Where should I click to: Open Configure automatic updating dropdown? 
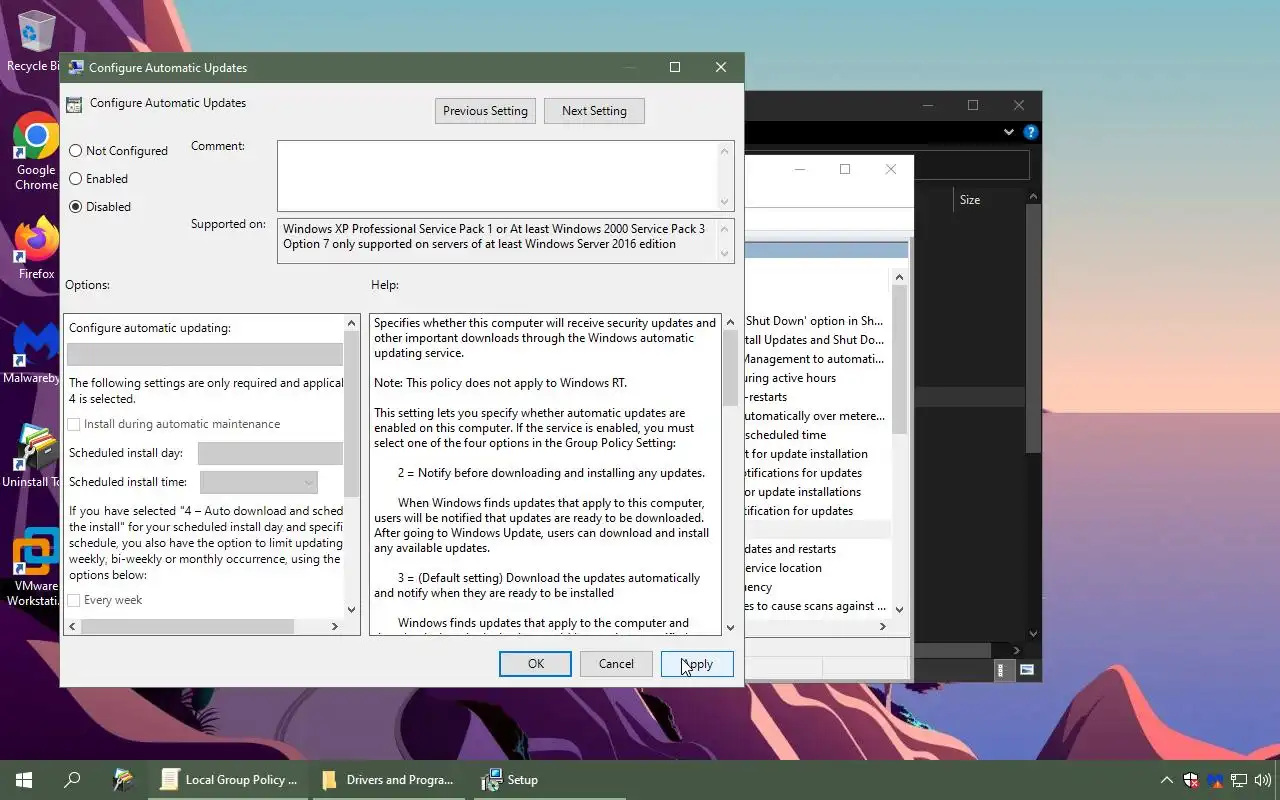pos(205,354)
